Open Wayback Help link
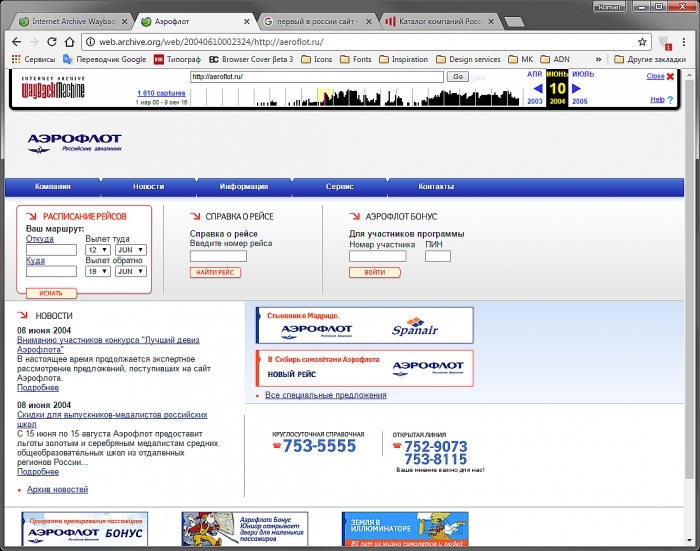 pos(657,100)
